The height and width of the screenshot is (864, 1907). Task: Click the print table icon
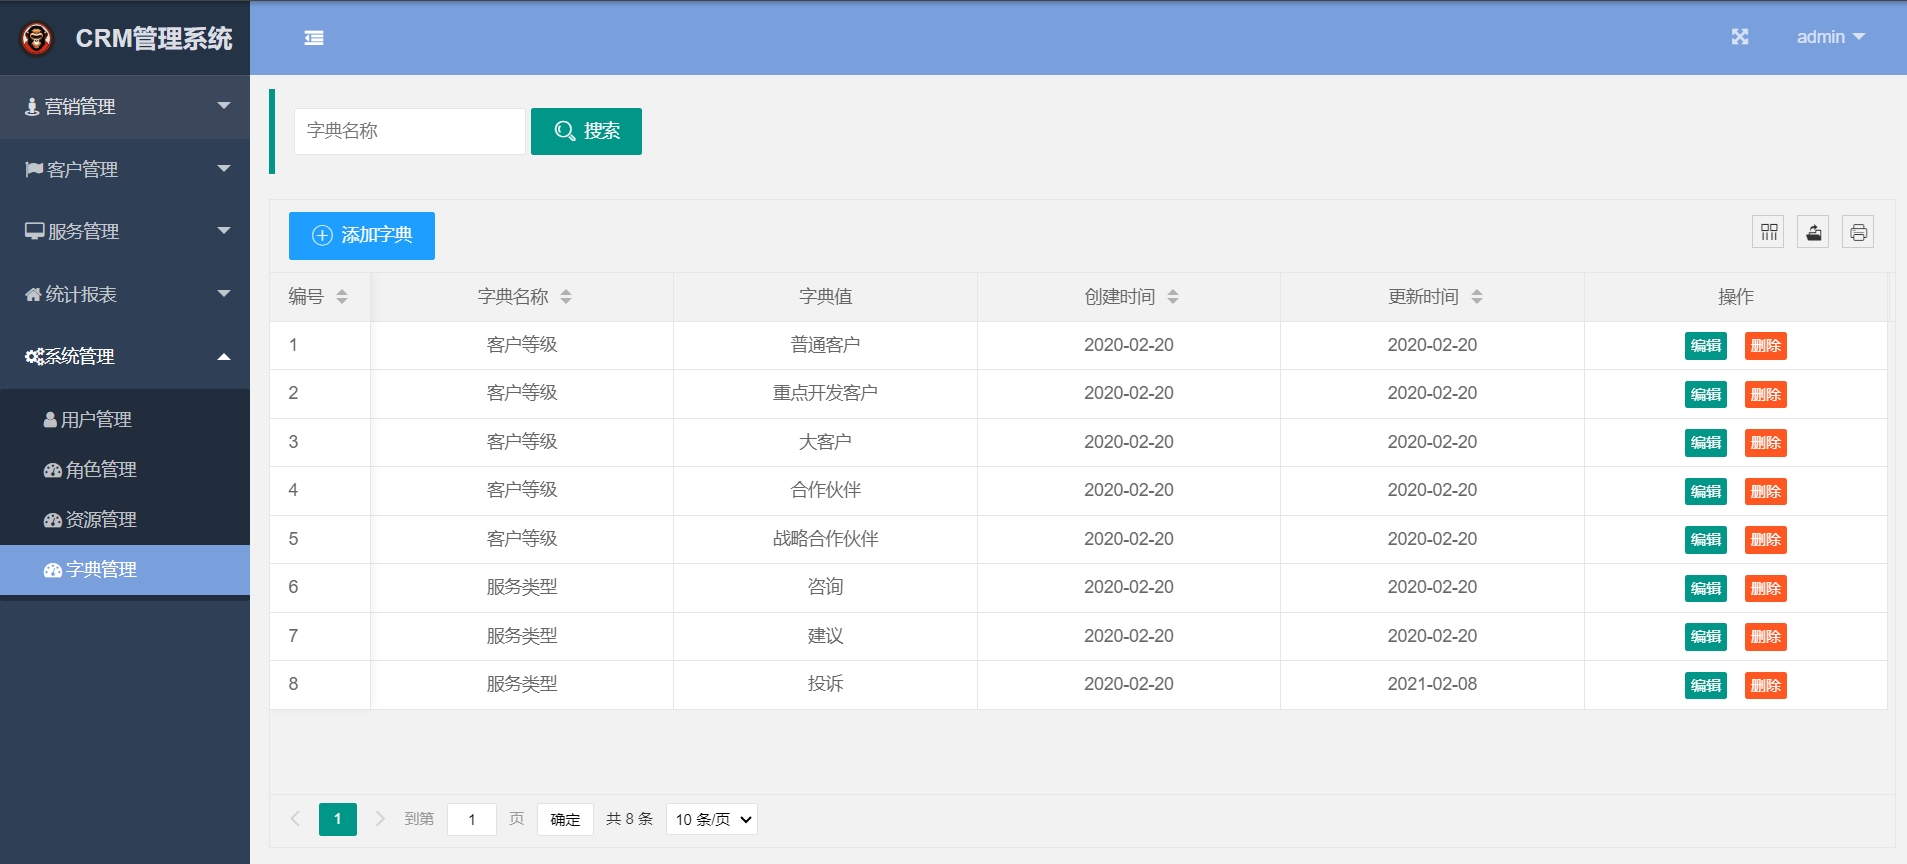click(x=1858, y=232)
